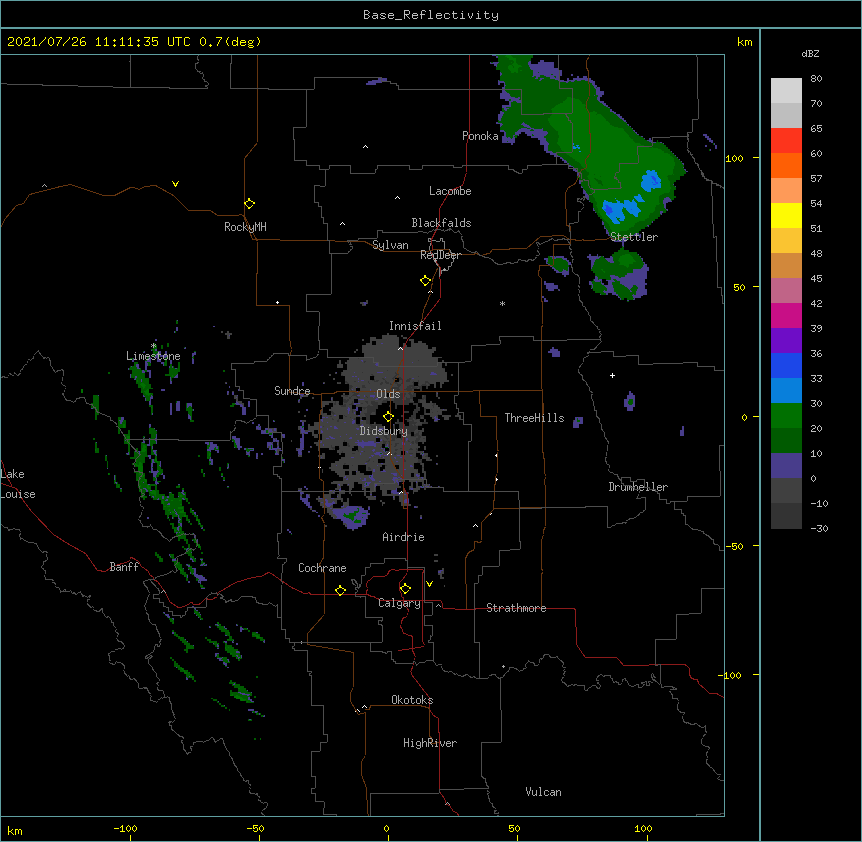Click the yellow V marker east of Calgary
862x842 pixels.
click(x=429, y=584)
